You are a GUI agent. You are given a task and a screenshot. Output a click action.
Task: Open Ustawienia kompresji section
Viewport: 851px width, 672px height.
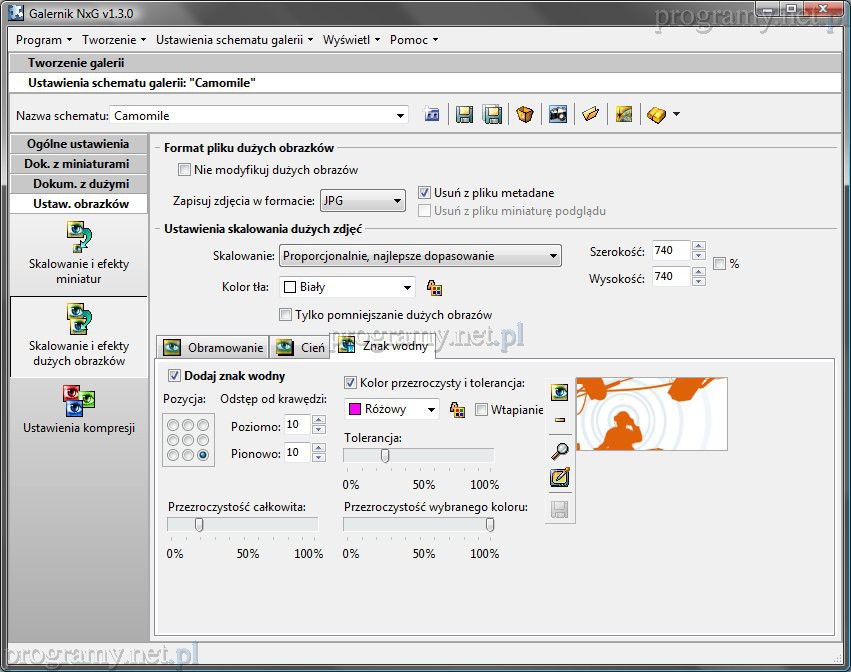(x=79, y=408)
